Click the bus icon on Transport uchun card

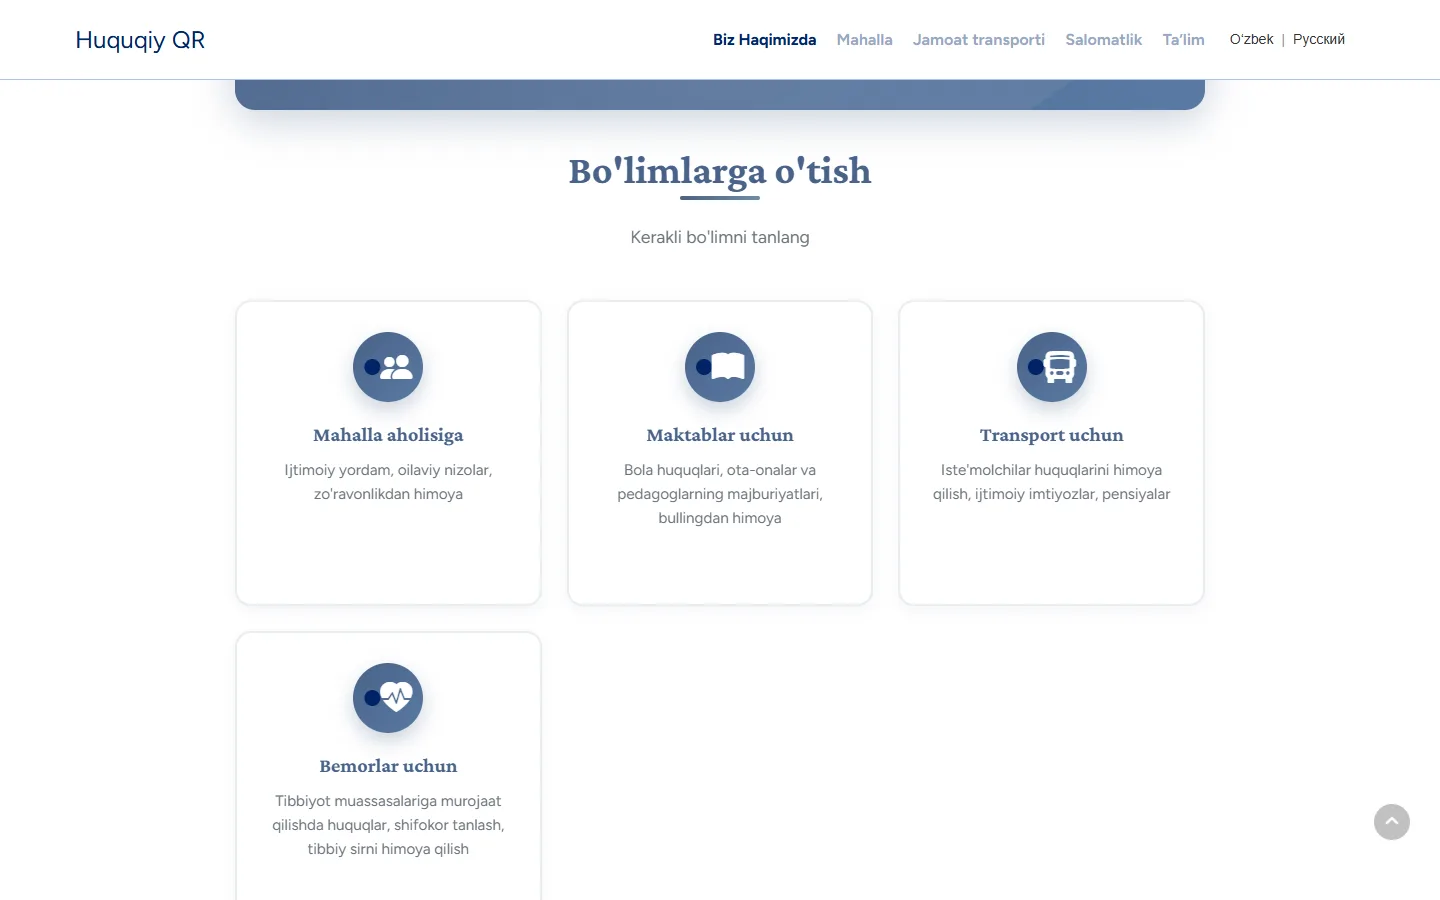[x=1059, y=367]
